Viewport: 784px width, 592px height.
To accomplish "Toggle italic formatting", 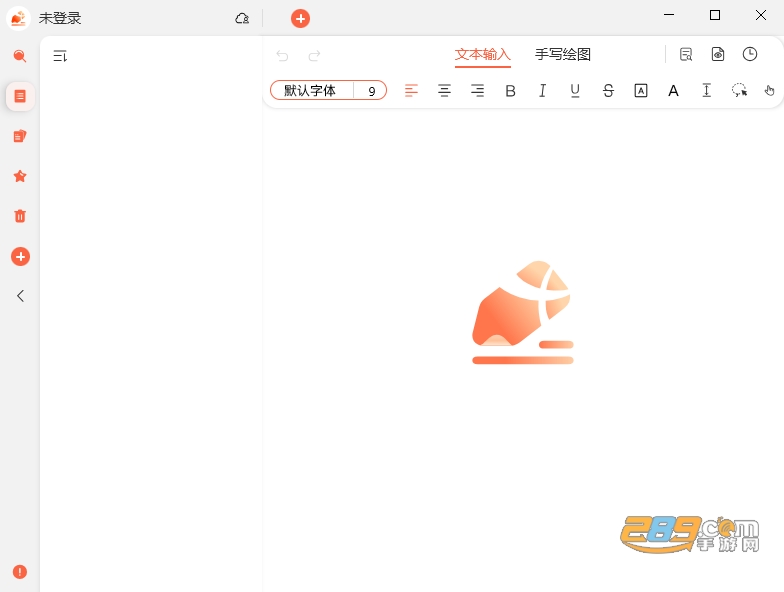I will [x=542, y=90].
